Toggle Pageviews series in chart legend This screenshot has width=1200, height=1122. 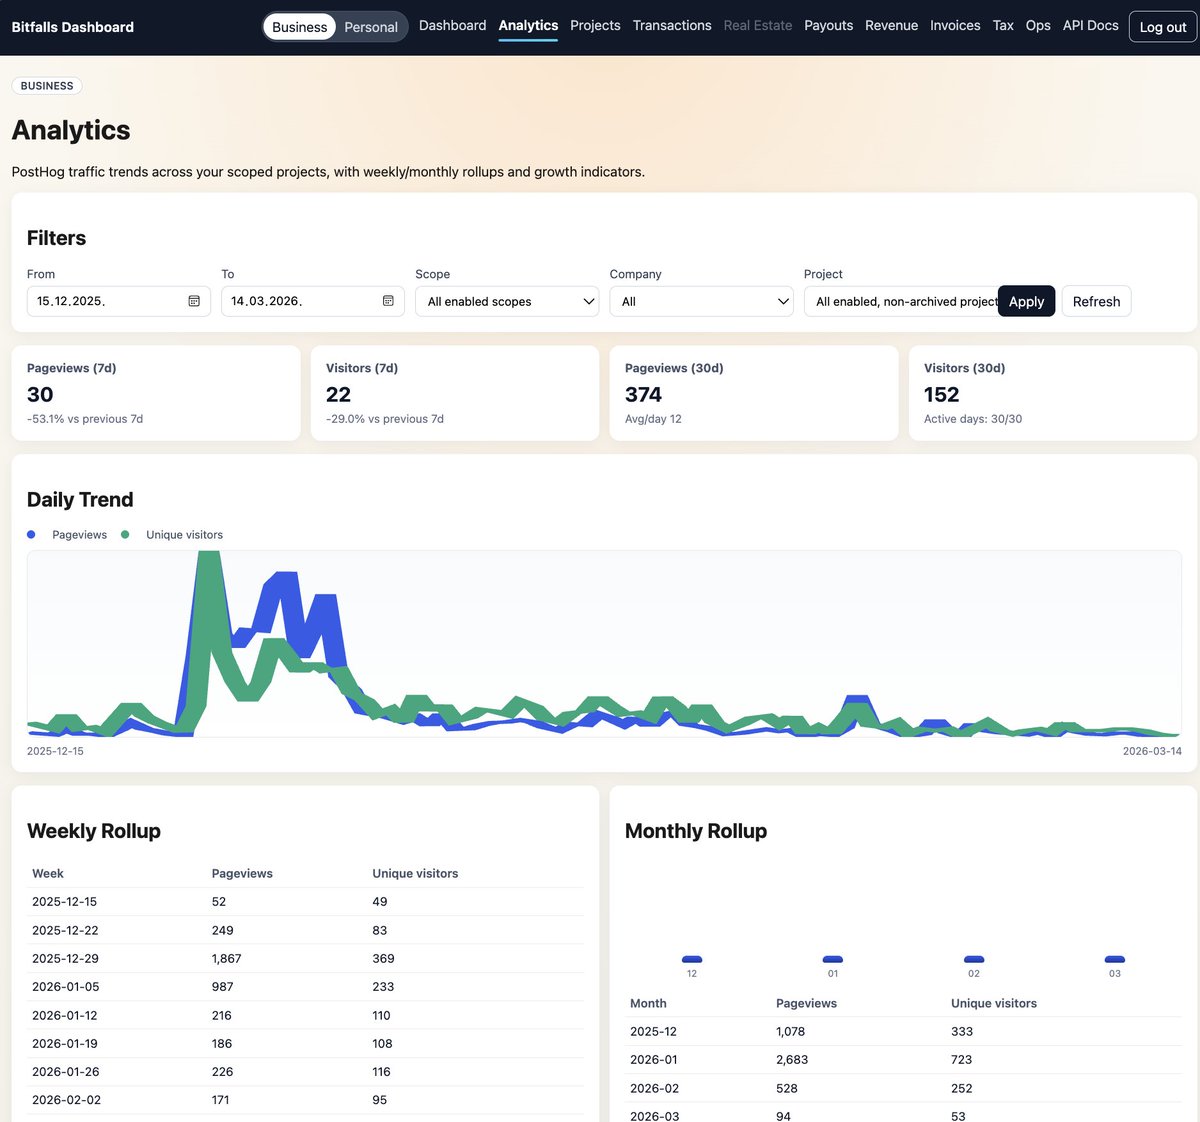(x=67, y=535)
